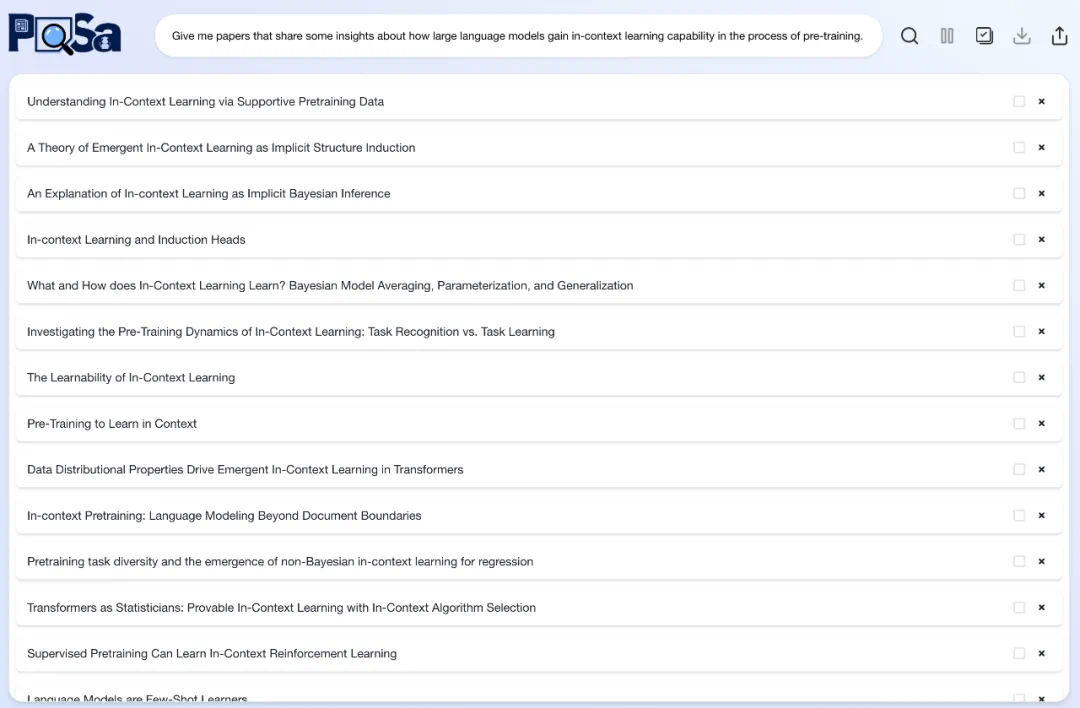Check box for Understanding In-Context Learning via Supportive Pretraining Data
This screenshot has height=708, width=1080.
coord(1019,101)
